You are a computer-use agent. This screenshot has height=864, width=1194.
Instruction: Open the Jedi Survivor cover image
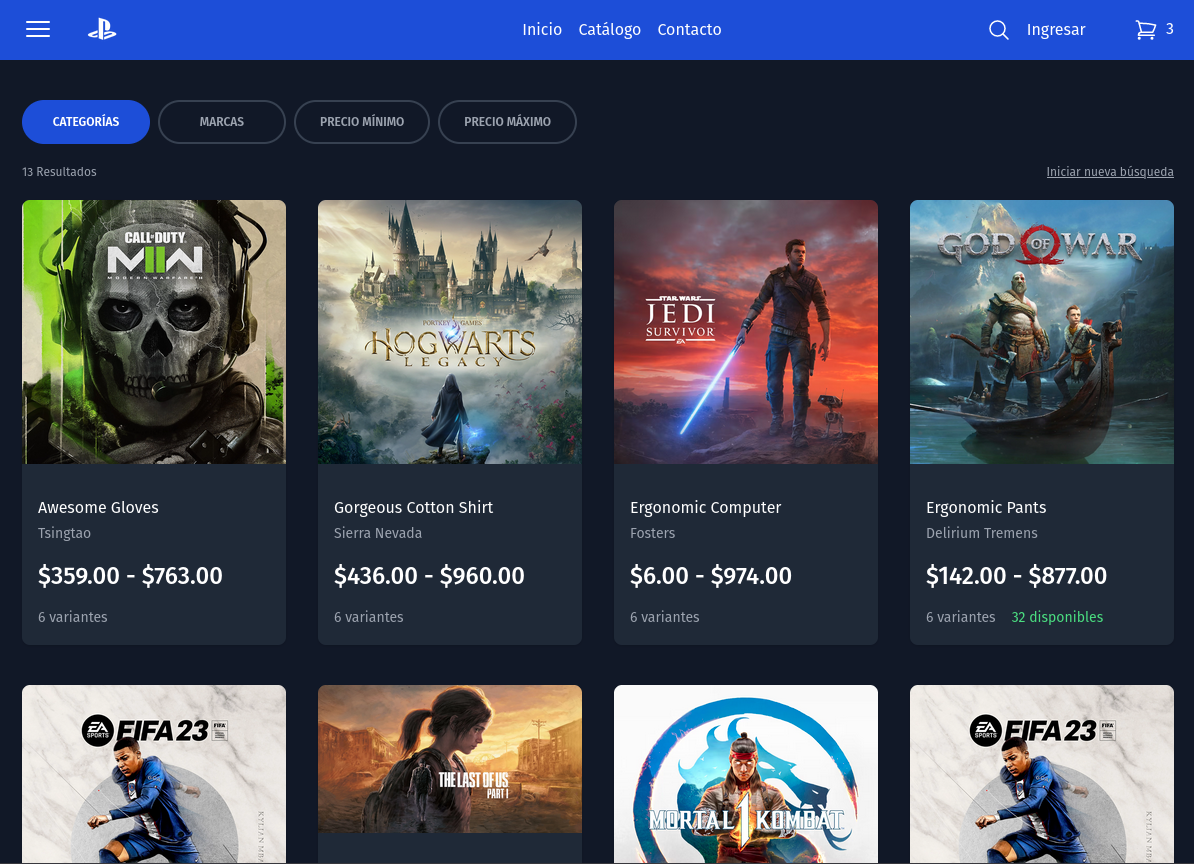pos(745,332)
